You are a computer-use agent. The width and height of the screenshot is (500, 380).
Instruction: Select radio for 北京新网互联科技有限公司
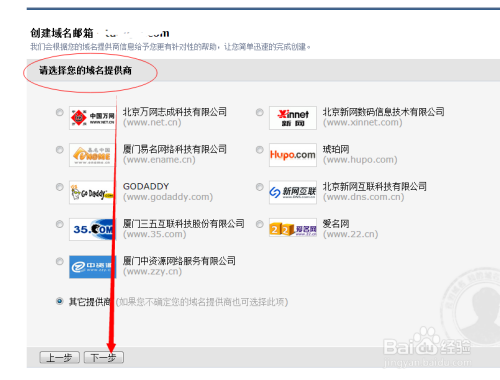pos(260,187)
